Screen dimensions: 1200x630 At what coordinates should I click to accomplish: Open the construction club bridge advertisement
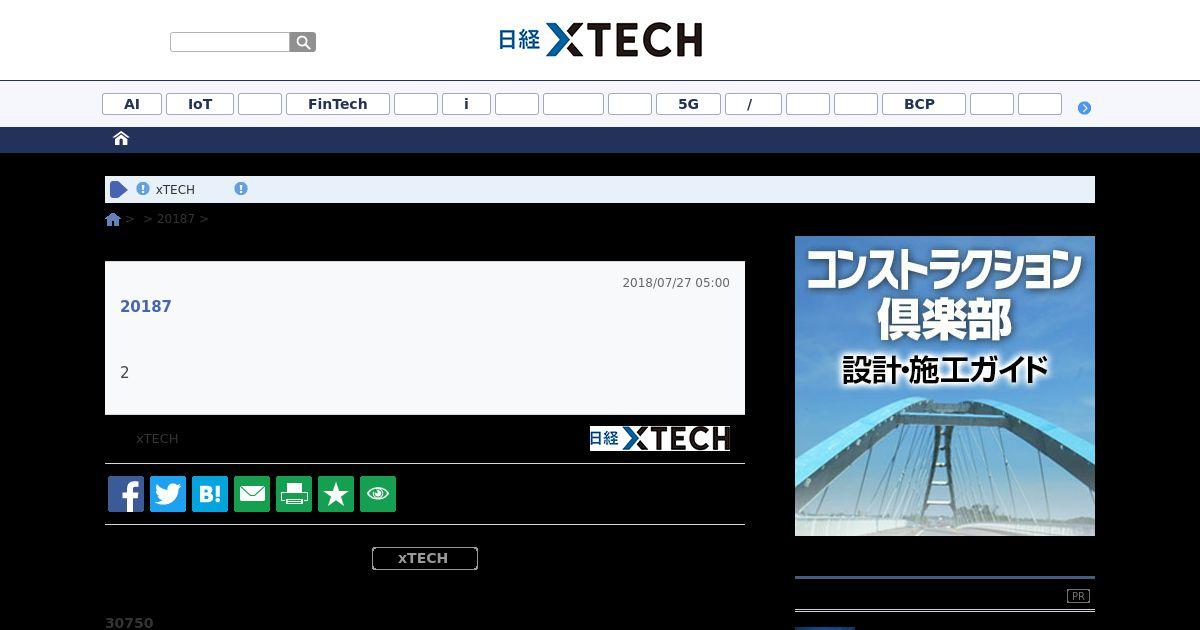click(x=945, y=386)
